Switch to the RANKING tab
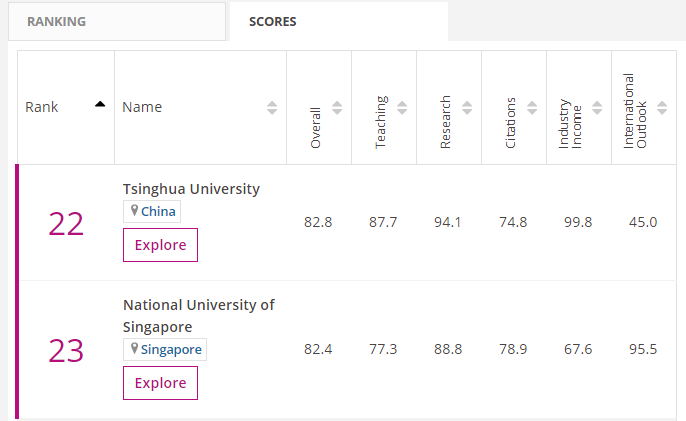This screenshot has height=421, width=686. pos(117,21)
